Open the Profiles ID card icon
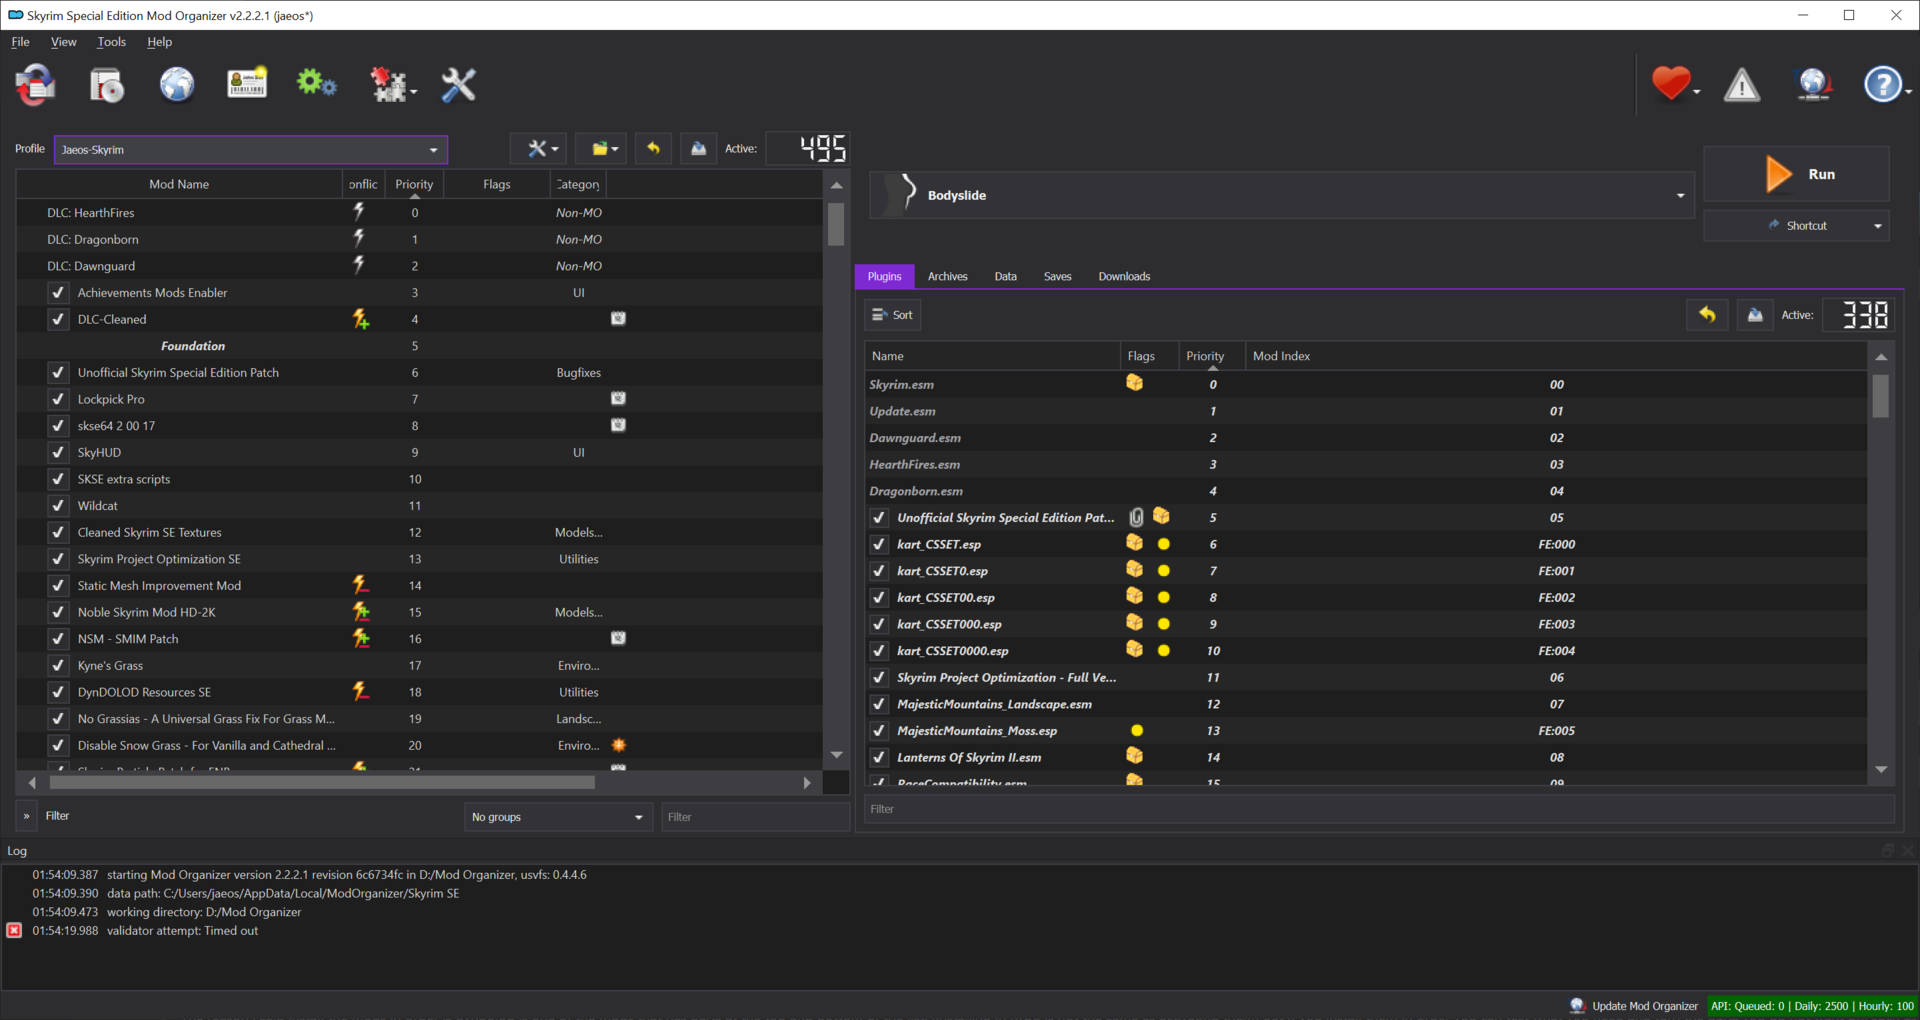The width and height of the screenshot is (1920, 1020). pos(247,84)
